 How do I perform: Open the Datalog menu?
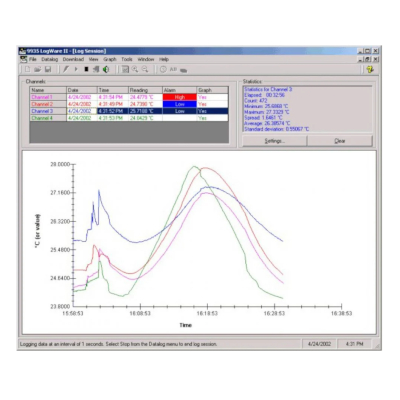point(50,59)
